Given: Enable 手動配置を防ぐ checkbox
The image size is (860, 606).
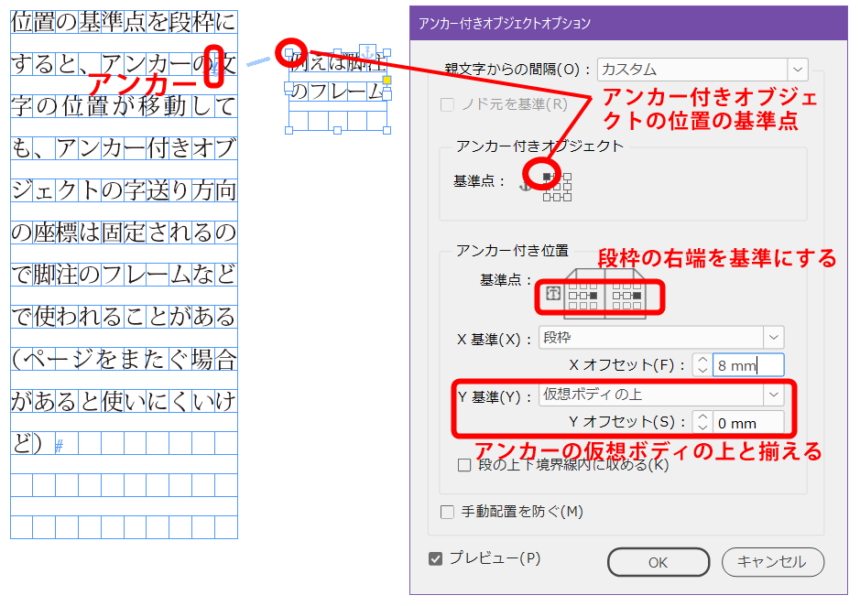Looking at the screenshot, I should click(x=448, y=512).
